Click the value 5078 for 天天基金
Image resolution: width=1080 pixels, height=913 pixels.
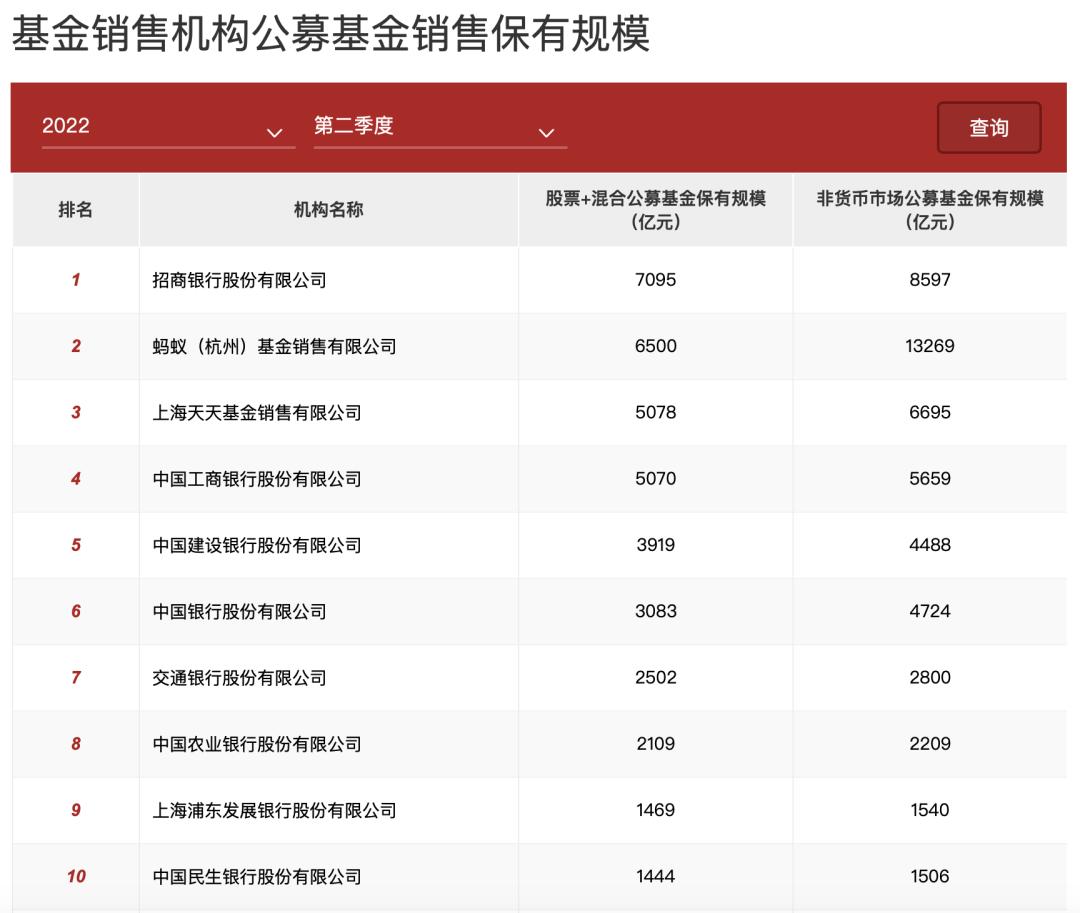655,412
